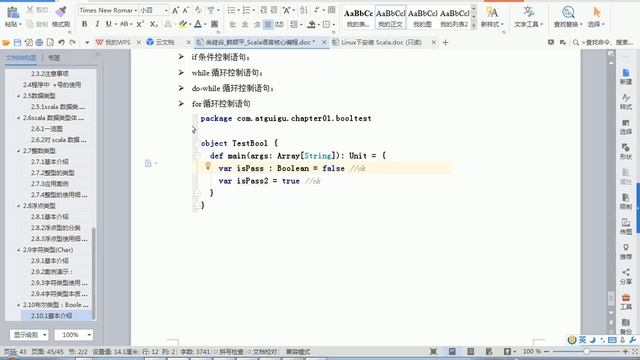Click the redo arrow icon
The image size is (640, 360).
click(x=73, y=42)
